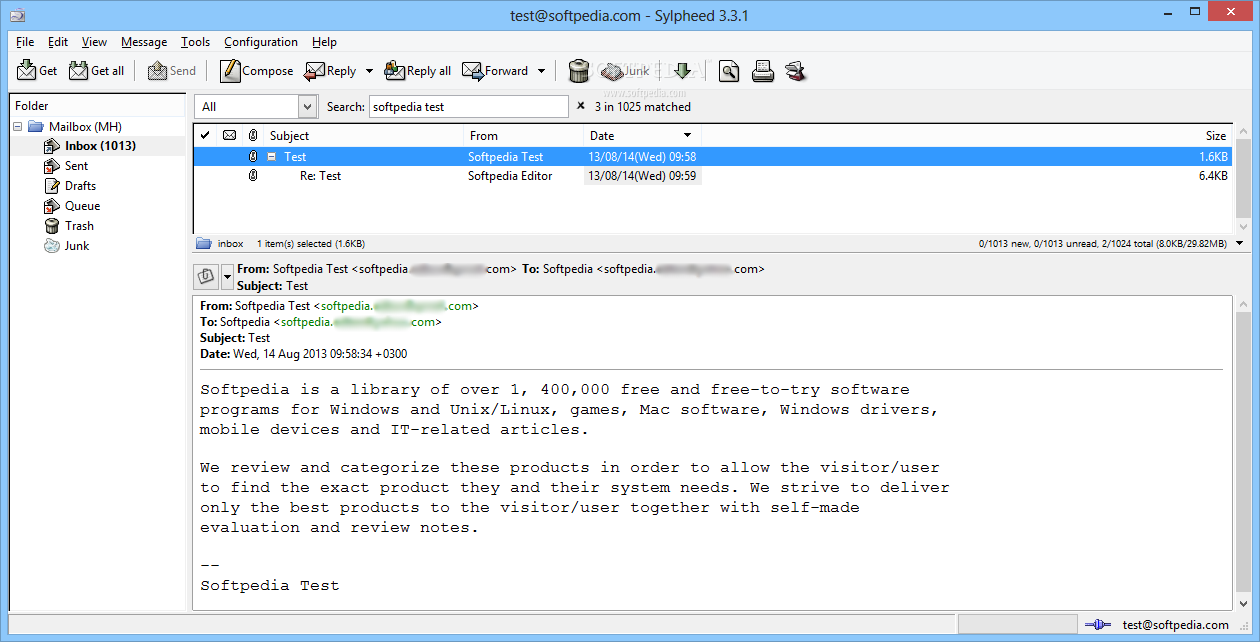Screen dimensions: 1260x642
Task: Print the current message
Action: [x=763, y=71]
